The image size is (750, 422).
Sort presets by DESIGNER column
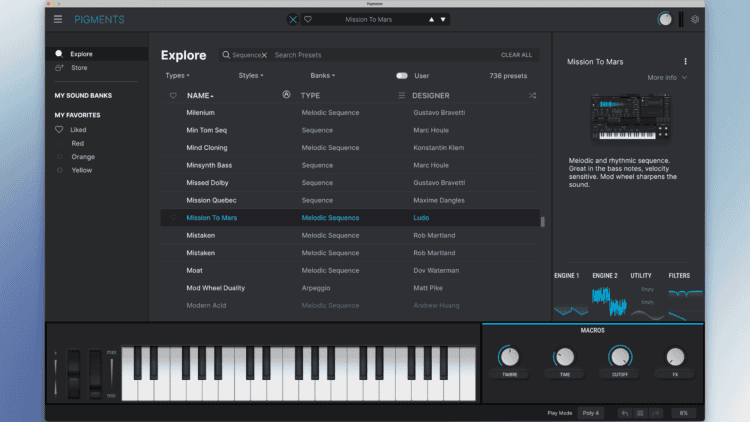coord(431,96)
